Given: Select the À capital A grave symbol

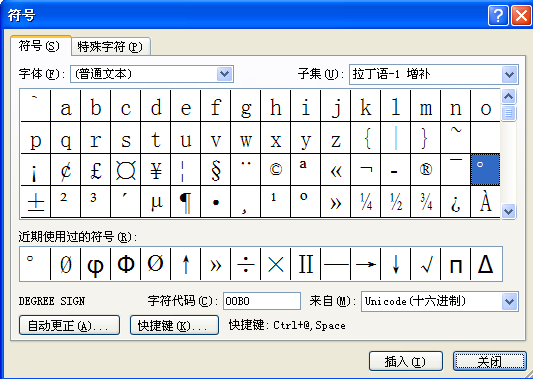Looking at the screenshot, I should point(485,201).
